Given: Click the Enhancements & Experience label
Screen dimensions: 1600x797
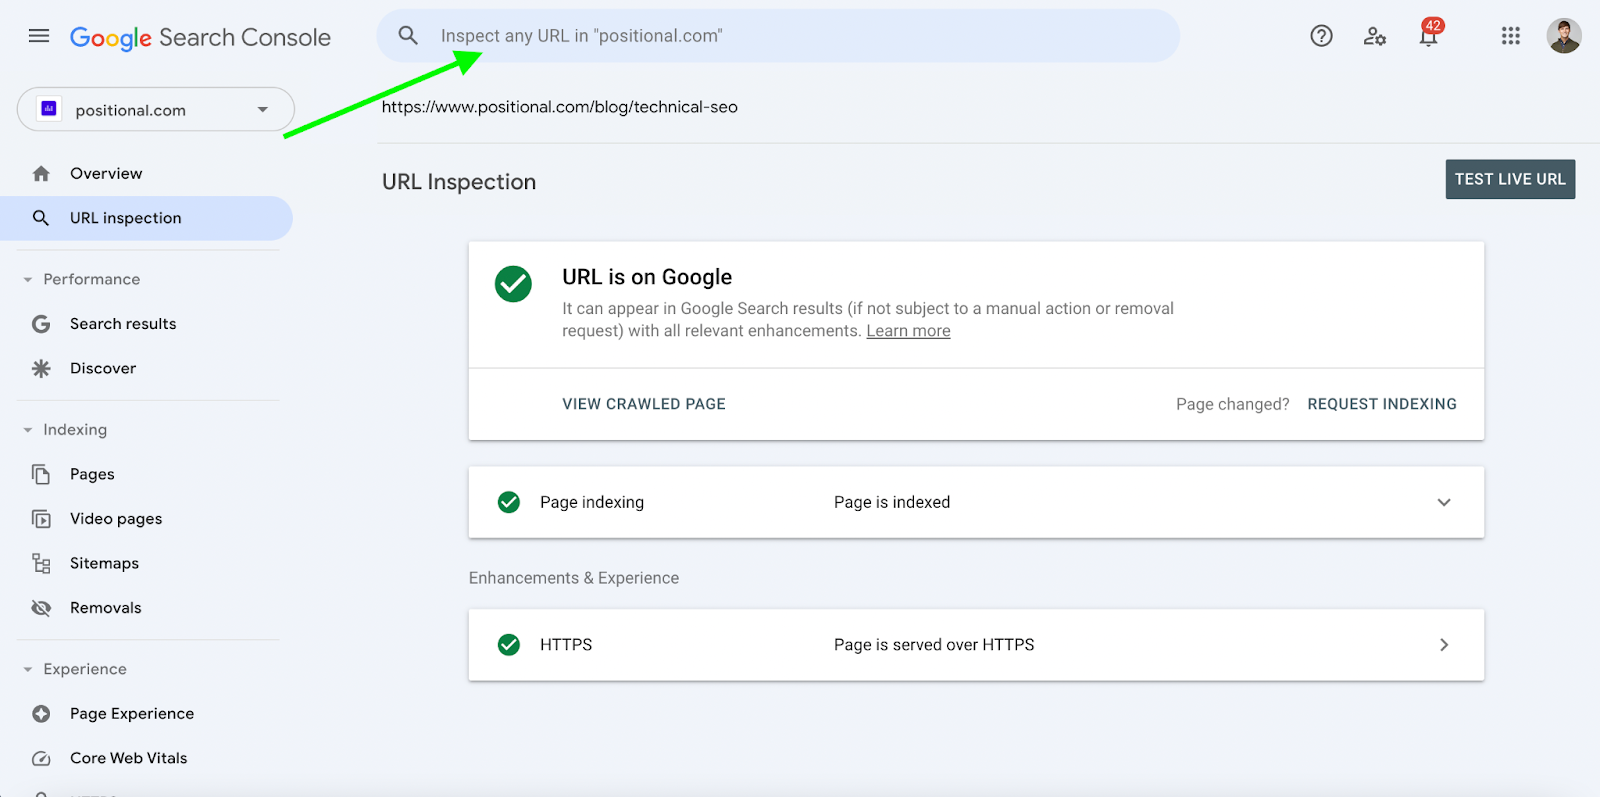Looking at the screenshot, I should [x=574, y=578].
